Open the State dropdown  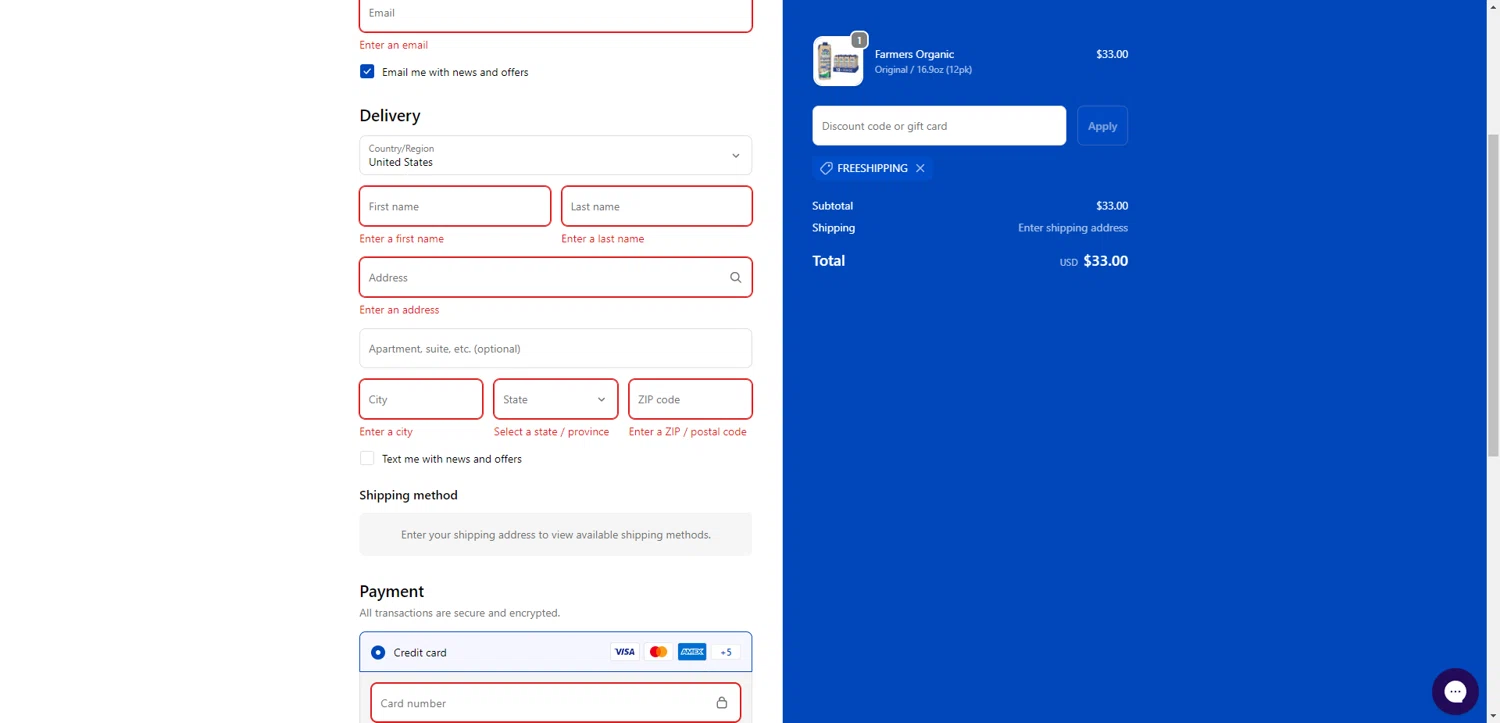coord(556,399)
